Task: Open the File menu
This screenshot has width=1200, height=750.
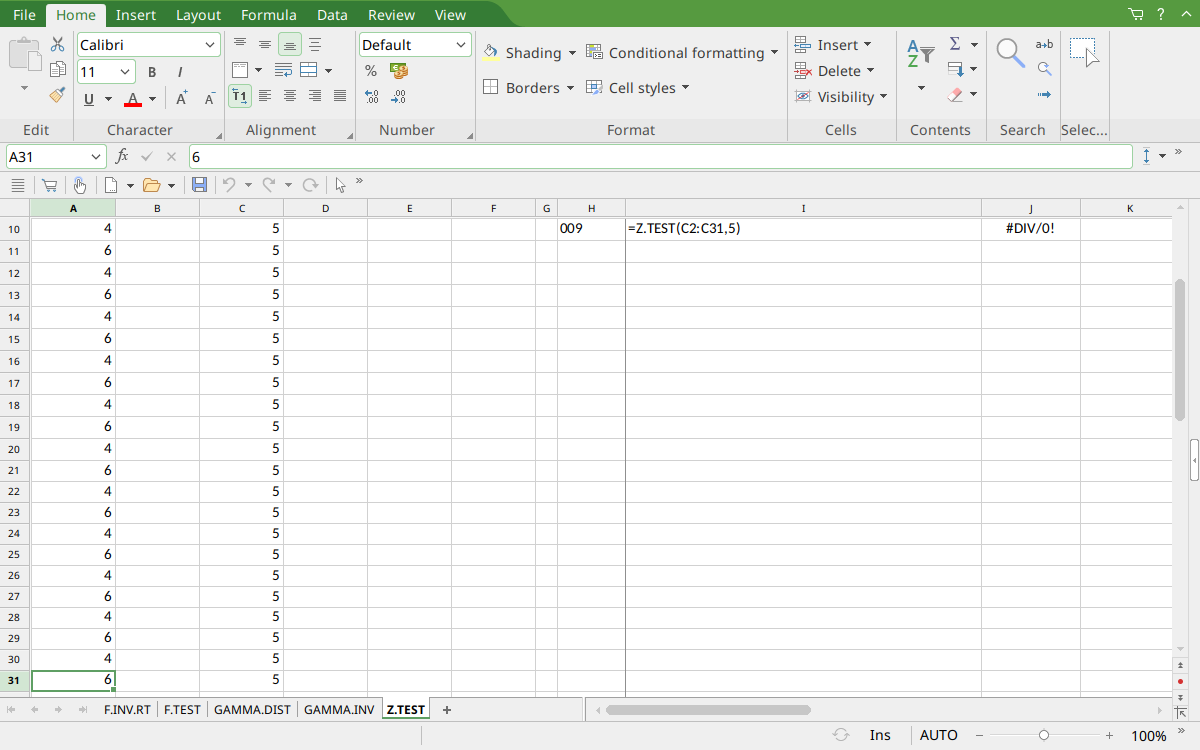Action: pyautogui.click(x=24, y=15)
